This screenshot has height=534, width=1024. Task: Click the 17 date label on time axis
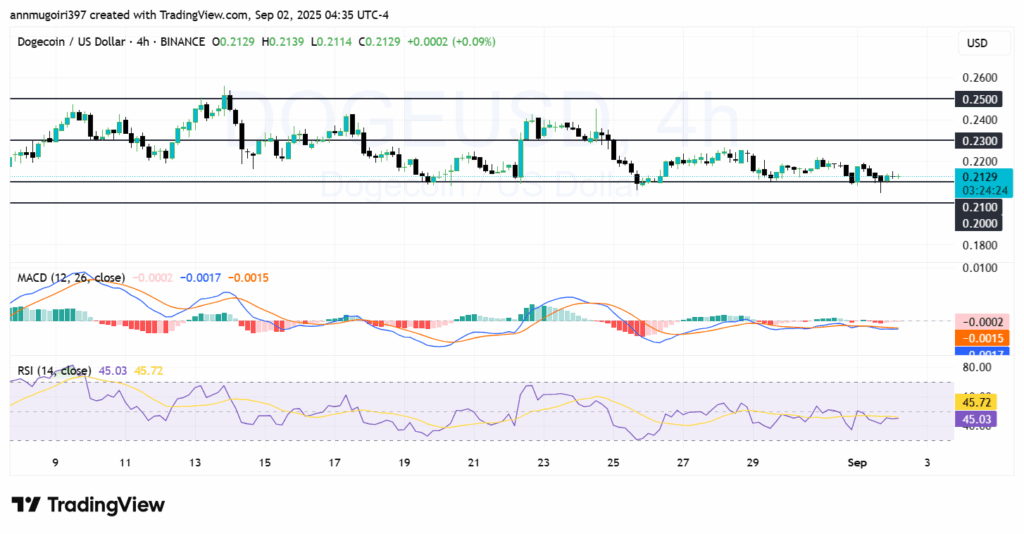[x=334, y=463]
